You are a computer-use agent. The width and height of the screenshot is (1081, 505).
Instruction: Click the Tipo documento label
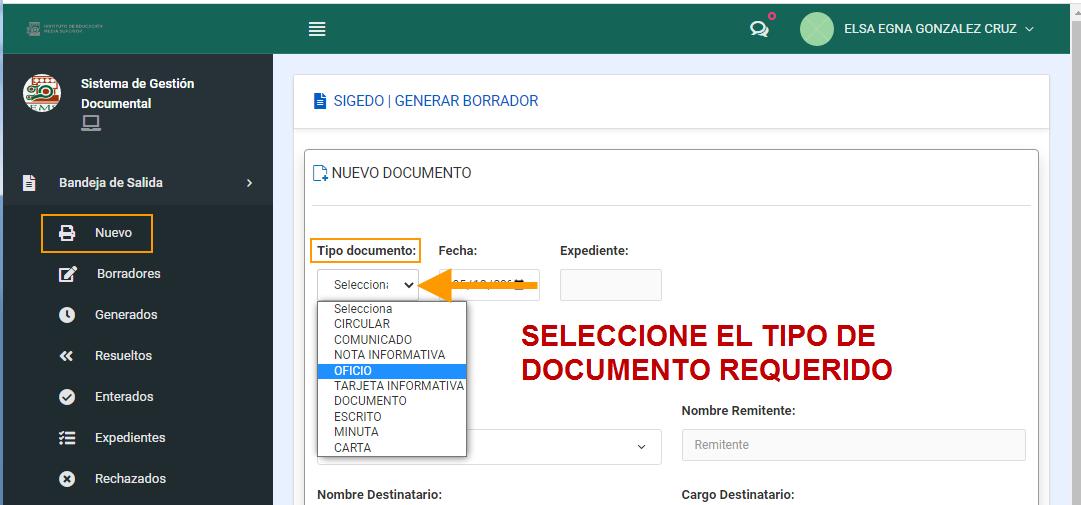365,251
